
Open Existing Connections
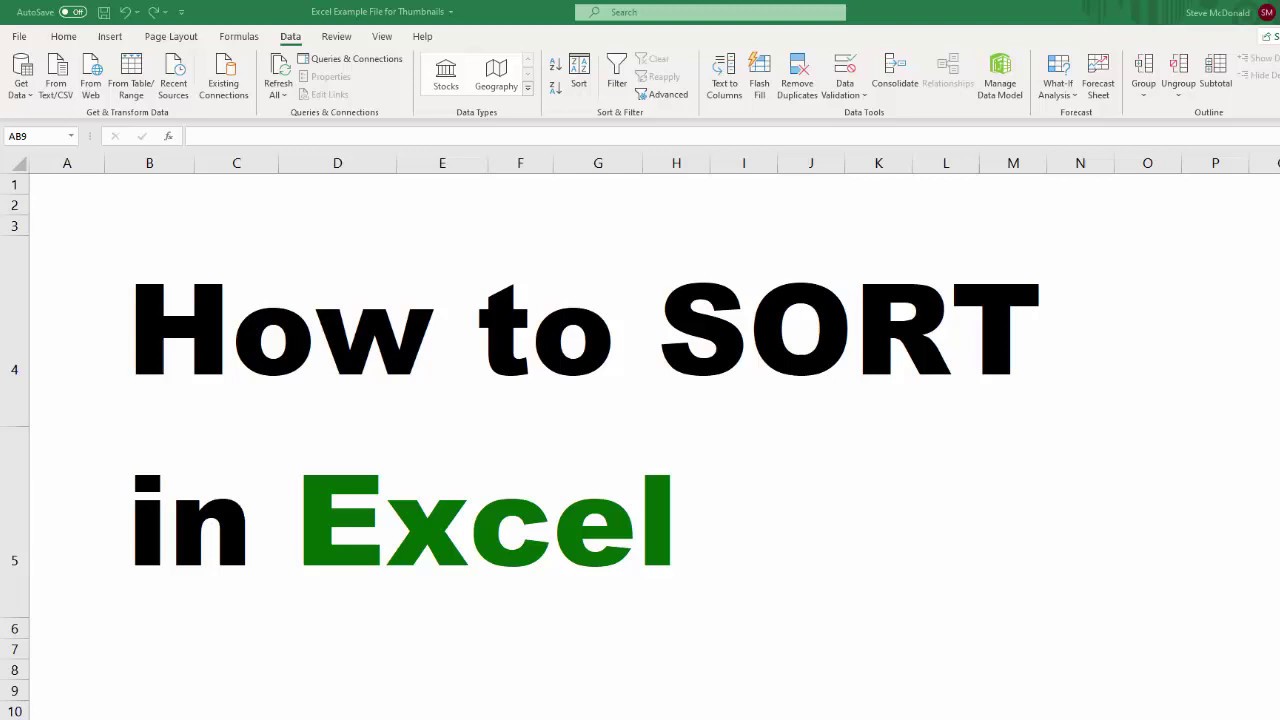pyautogui.click(x=224, y=77)
